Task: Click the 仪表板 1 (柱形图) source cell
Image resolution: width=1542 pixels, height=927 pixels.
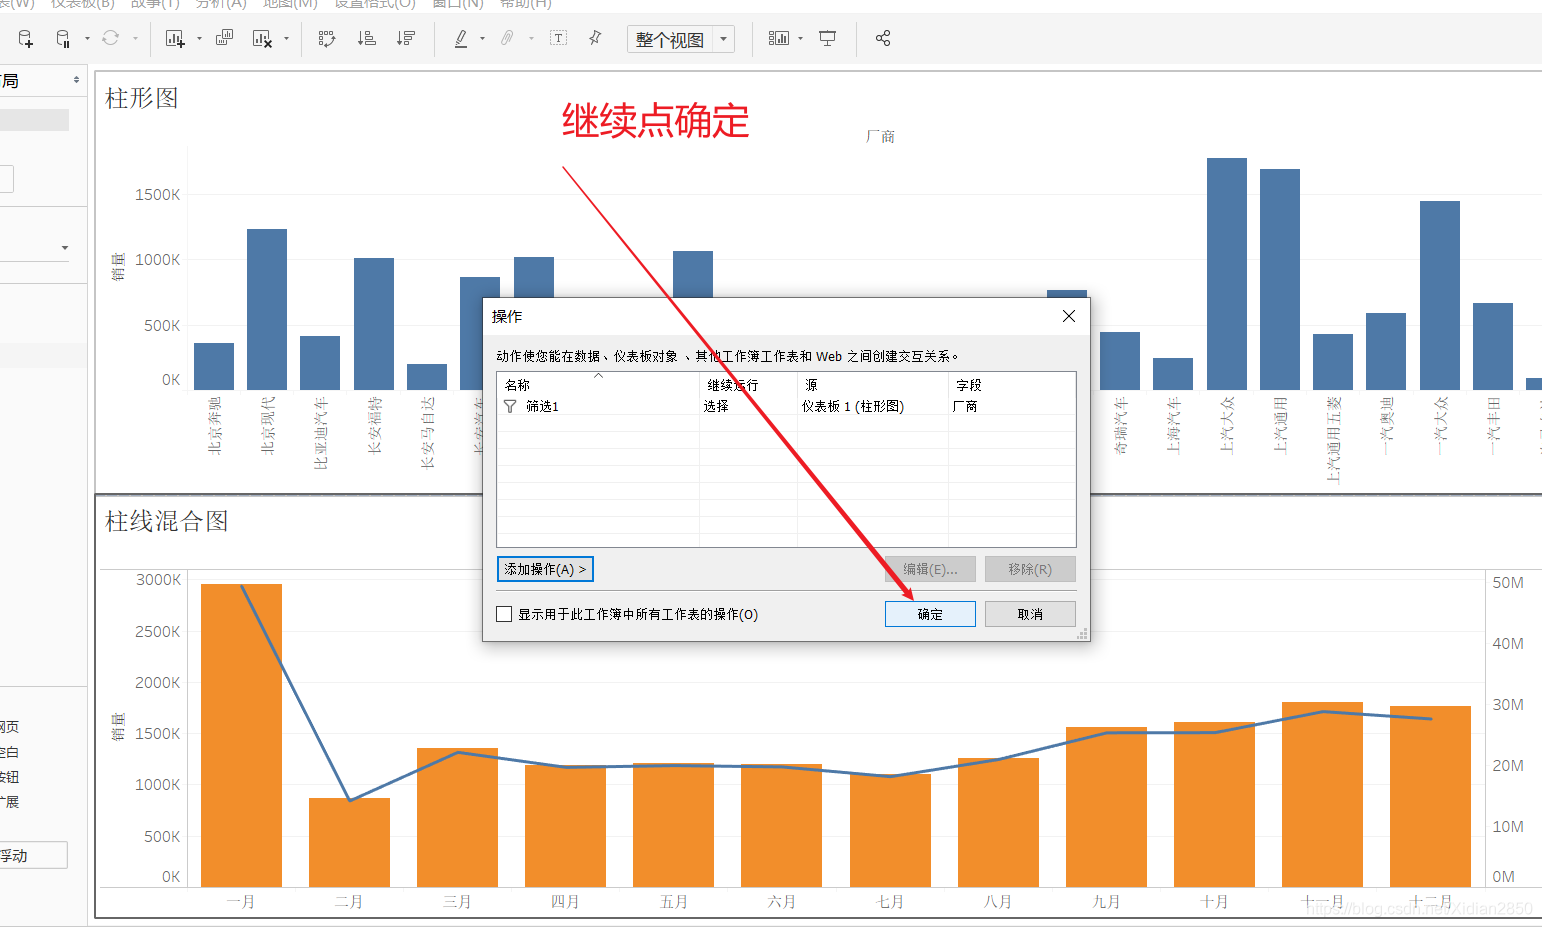Action: (853, 406)
